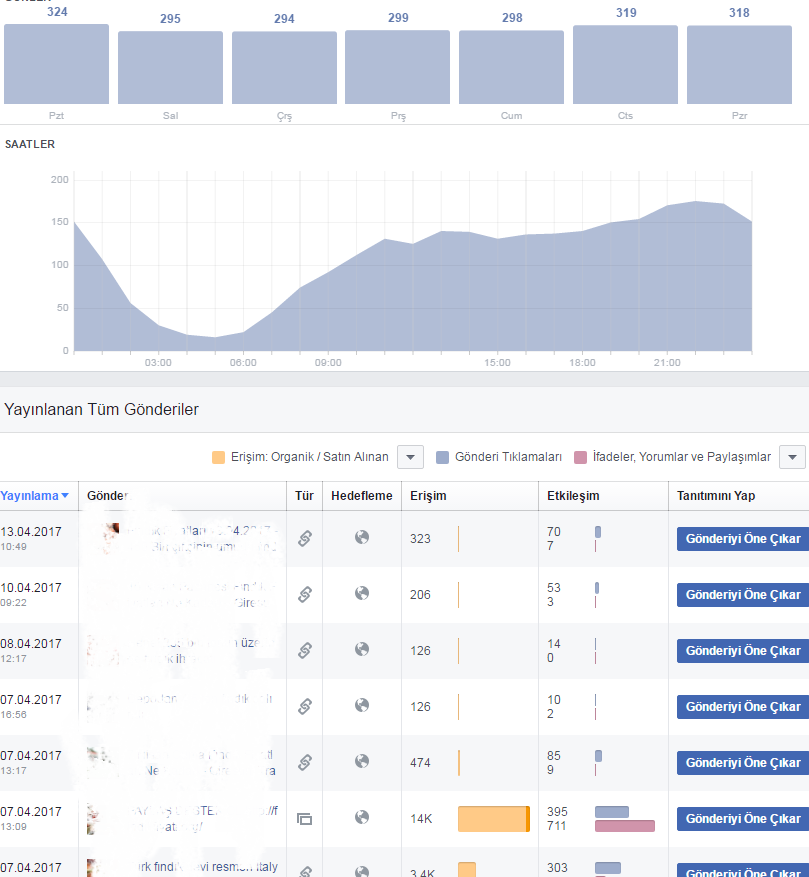Click globe targeting icon for 07.04.2017 16:56 post
Screen dimensions: 809x877
coord(362,705)
